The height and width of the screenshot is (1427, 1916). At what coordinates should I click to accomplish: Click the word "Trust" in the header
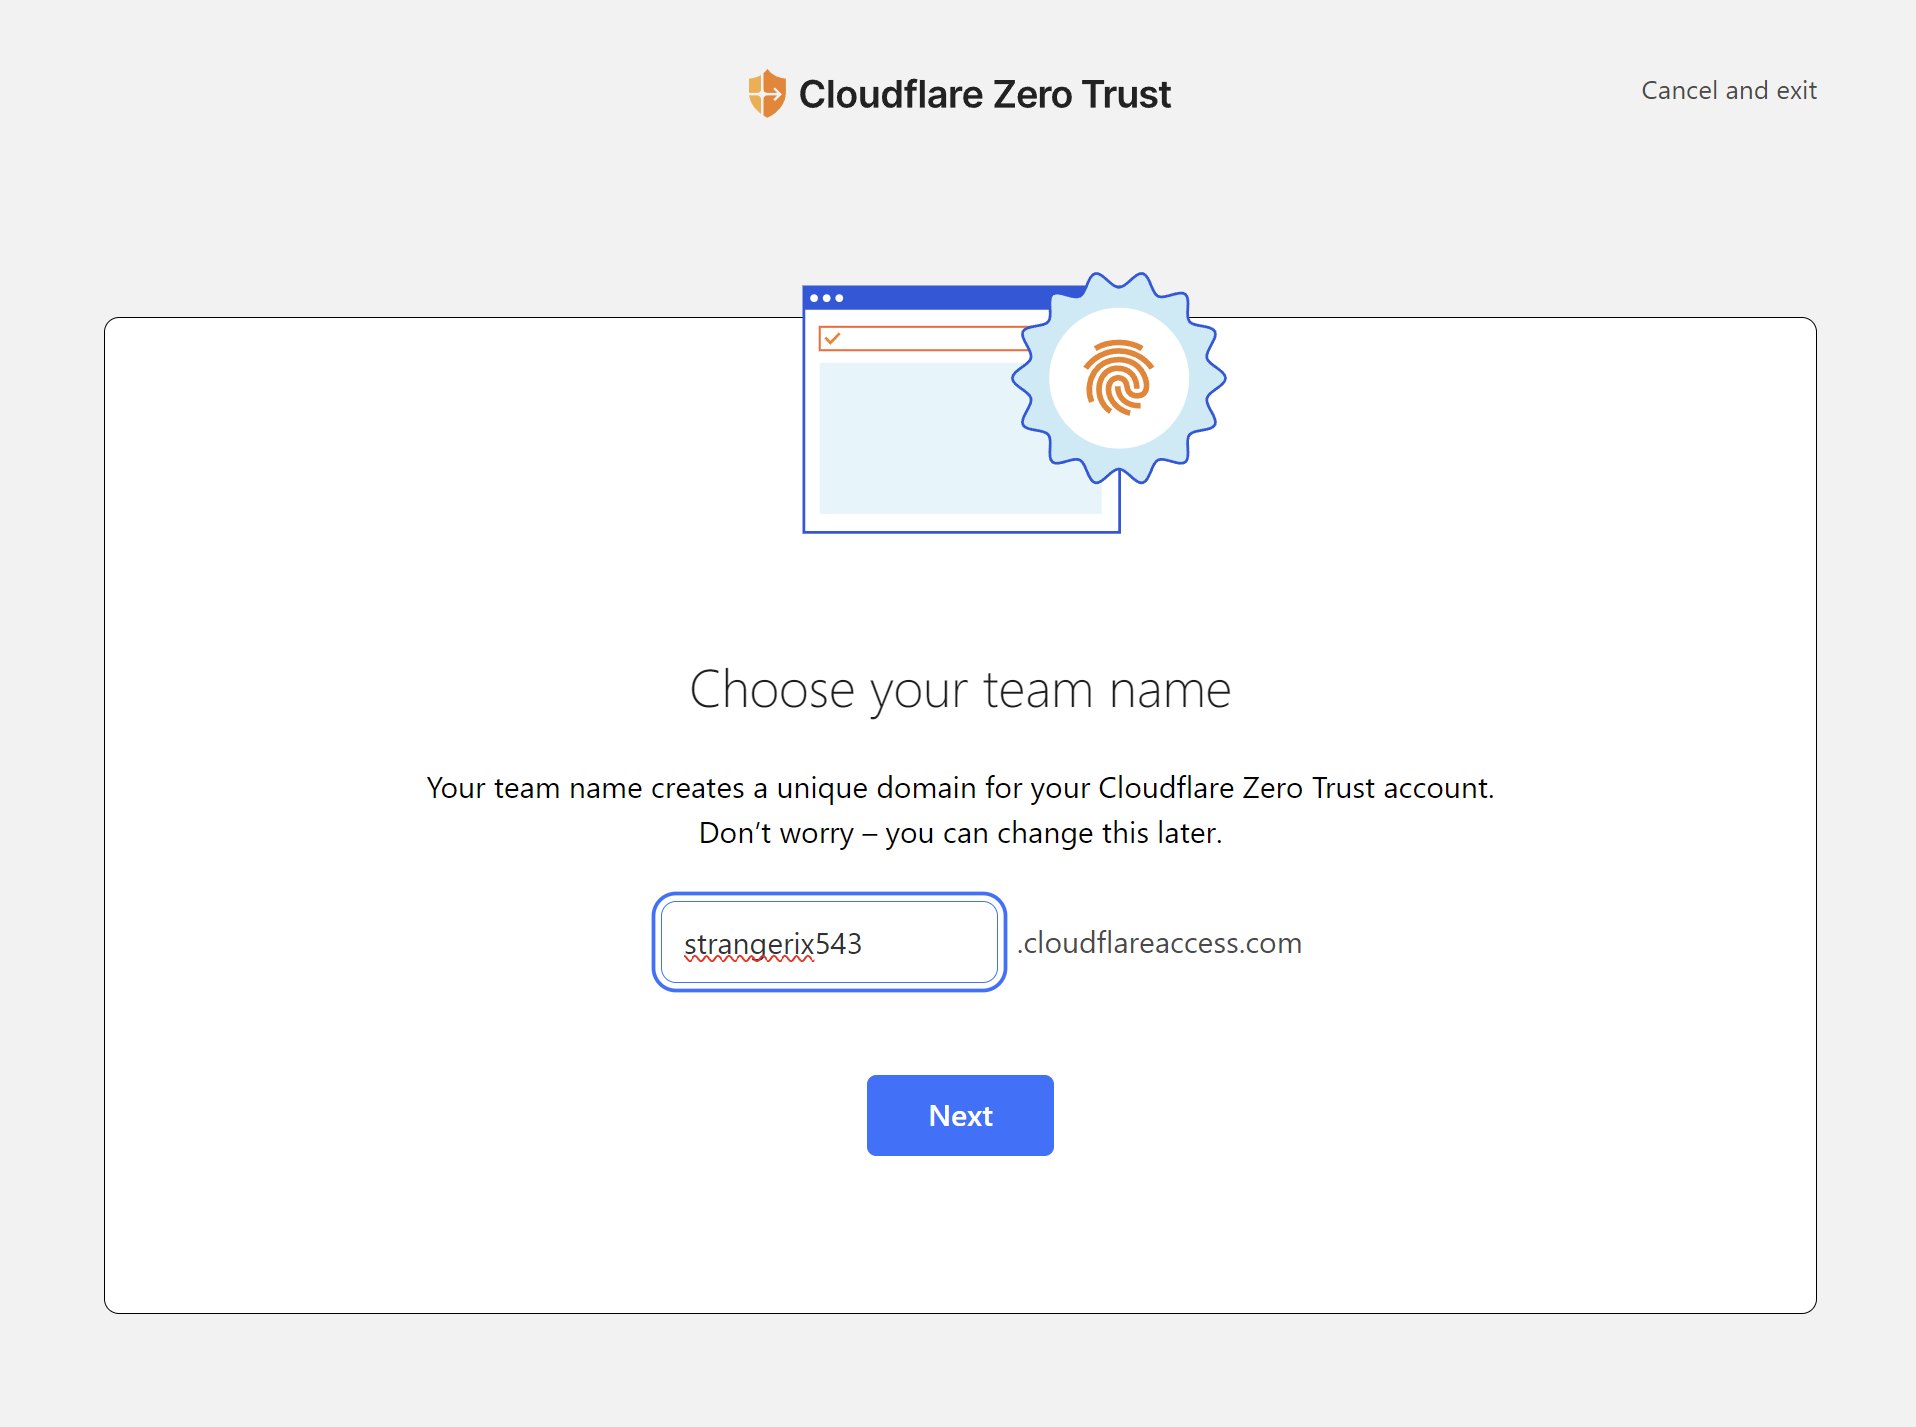click(x=1126, y=94)
